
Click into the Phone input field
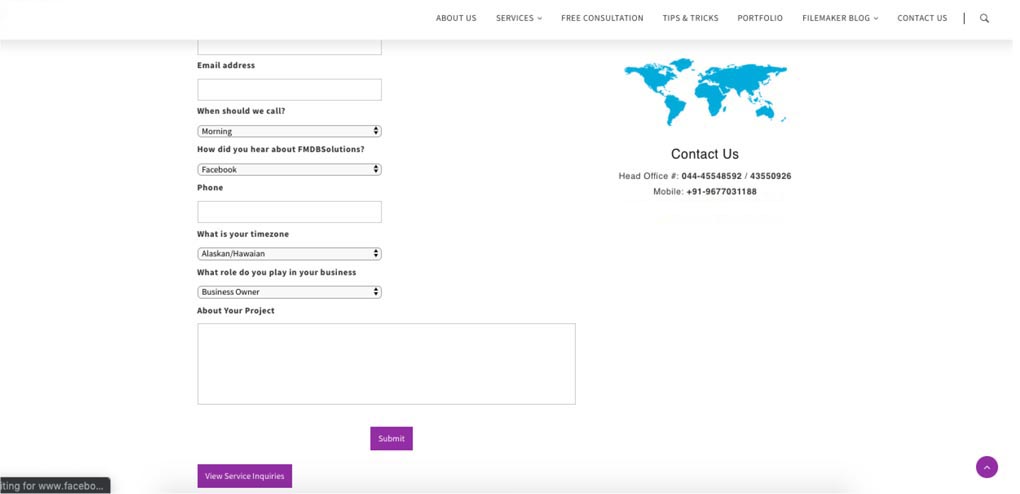click(289, 212)
